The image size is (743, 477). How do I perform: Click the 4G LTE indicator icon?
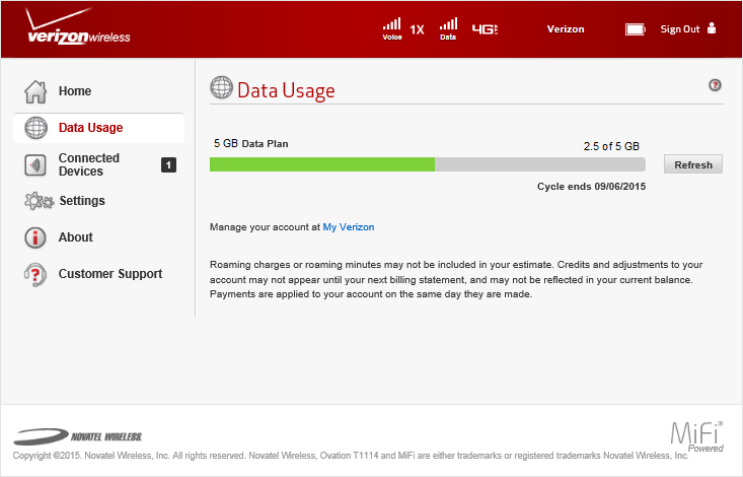tap(485, 29)
